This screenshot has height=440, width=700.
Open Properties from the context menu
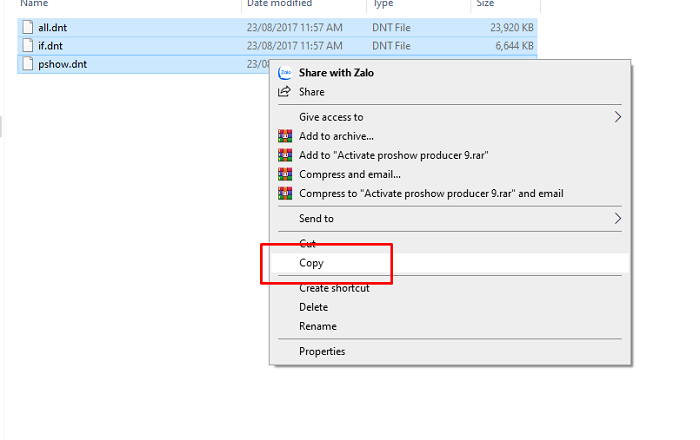(x=450, y=352)
